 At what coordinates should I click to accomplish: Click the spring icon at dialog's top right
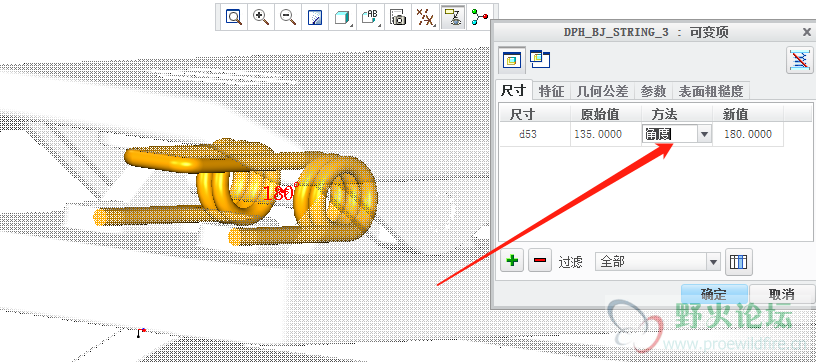(x=799, y=60)
